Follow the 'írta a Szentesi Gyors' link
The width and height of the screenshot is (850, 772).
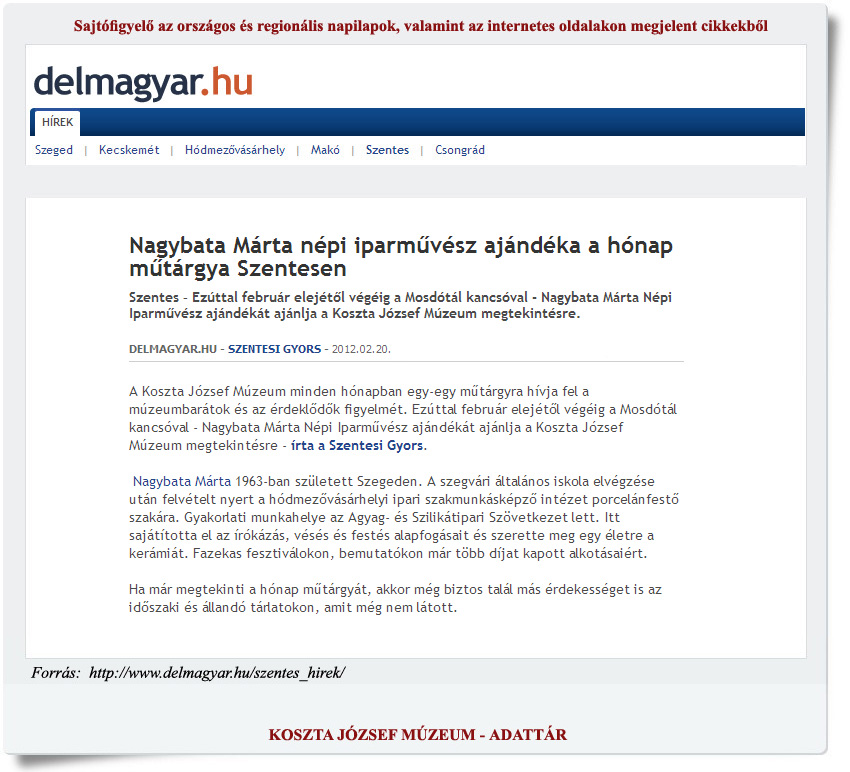point(357,446)
